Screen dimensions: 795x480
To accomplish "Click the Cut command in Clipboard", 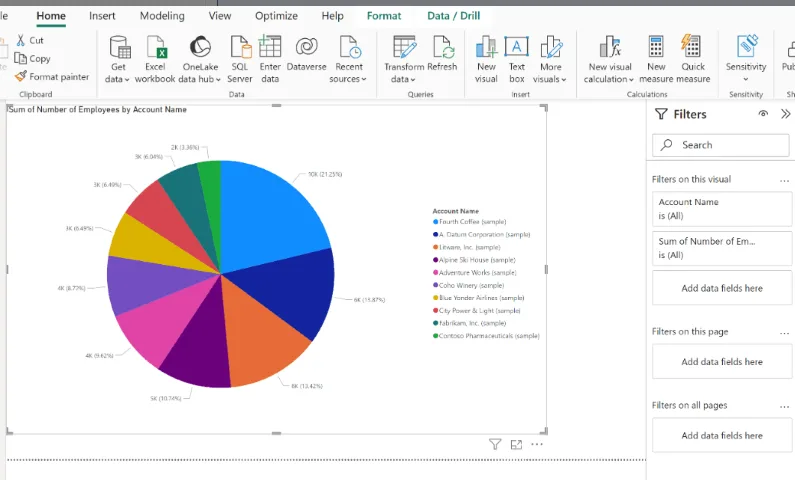I will 30,40.
